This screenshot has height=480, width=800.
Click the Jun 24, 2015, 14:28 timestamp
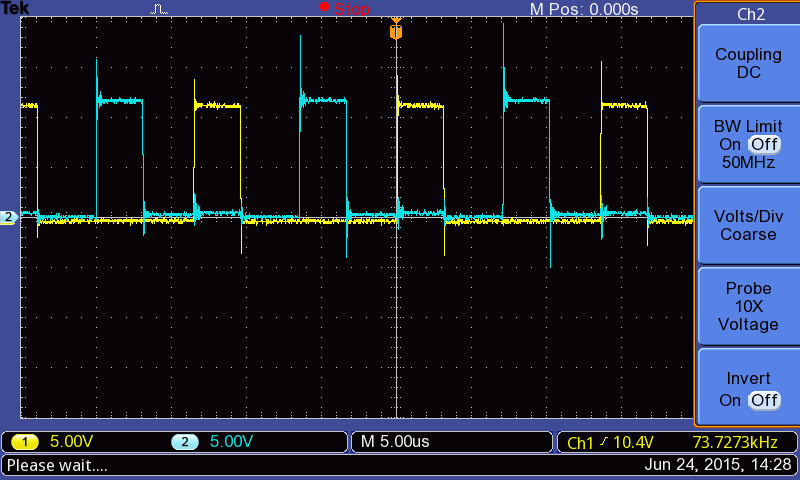(x=718, y=464)
